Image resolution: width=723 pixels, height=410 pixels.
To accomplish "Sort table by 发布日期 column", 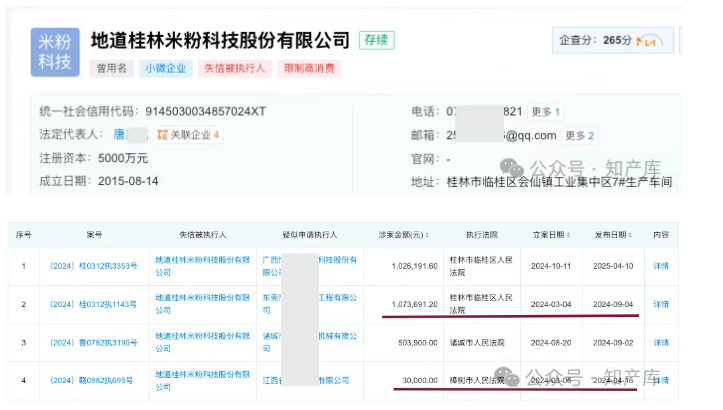I will point(611,234).
